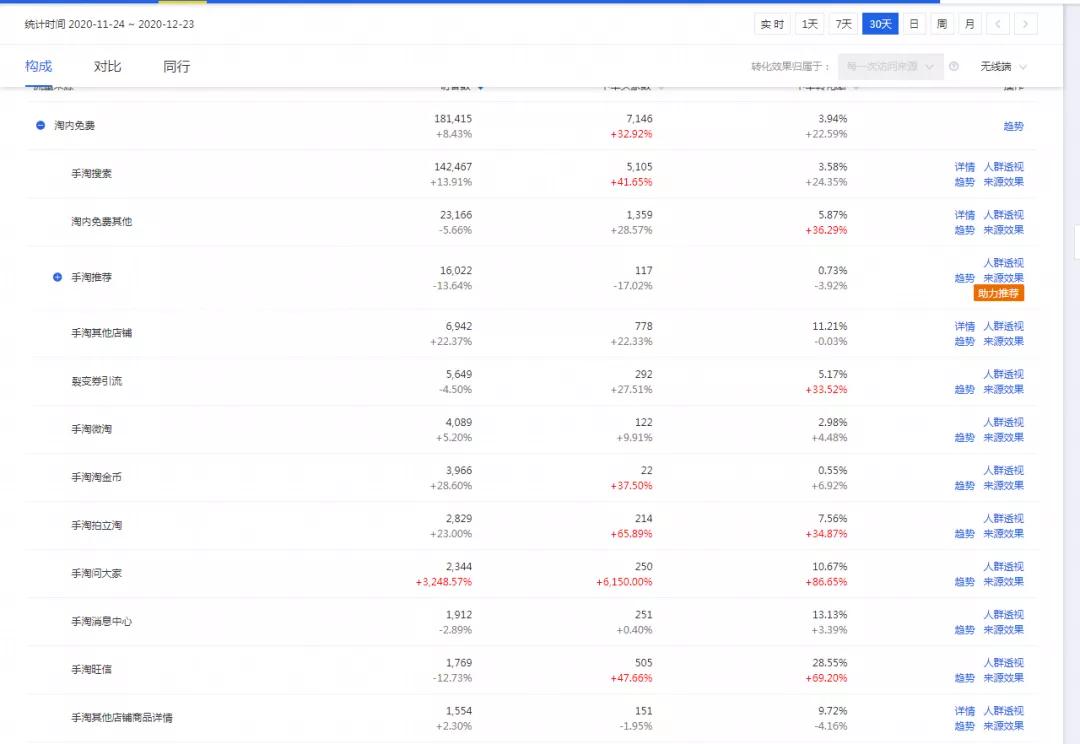Click the 构成 tab

(x=39, y=67)
